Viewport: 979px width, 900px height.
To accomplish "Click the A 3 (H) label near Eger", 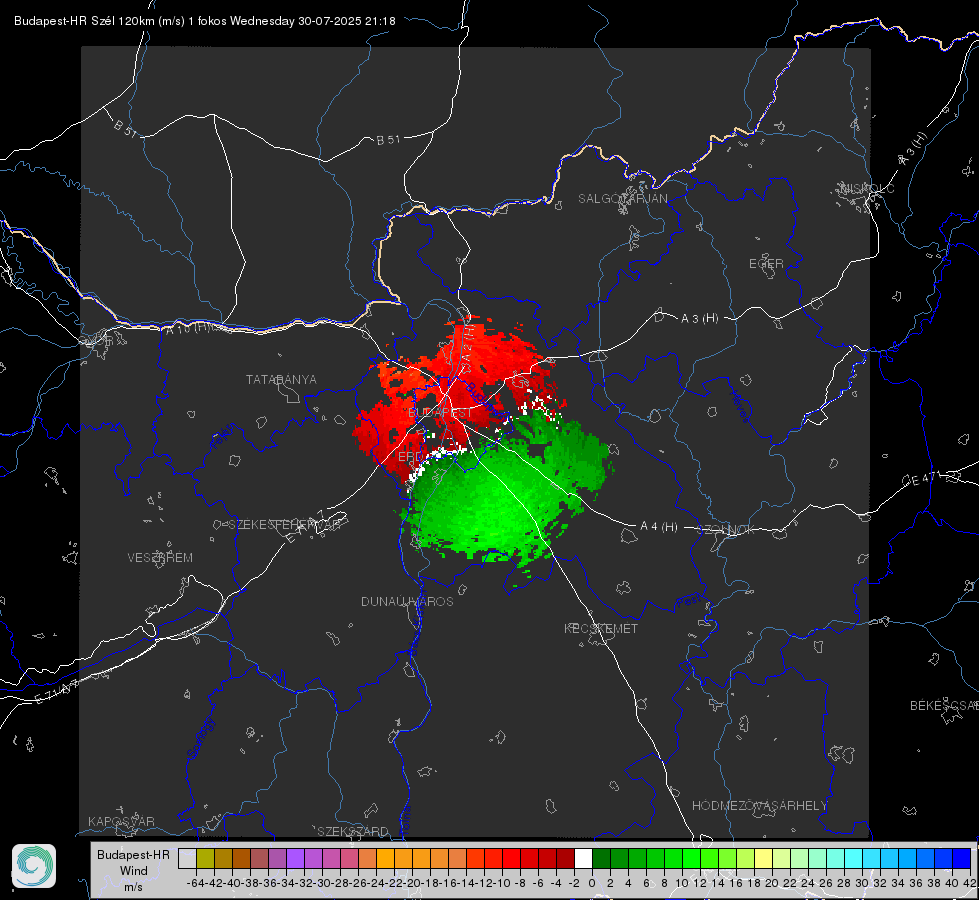I will point(699,319).
